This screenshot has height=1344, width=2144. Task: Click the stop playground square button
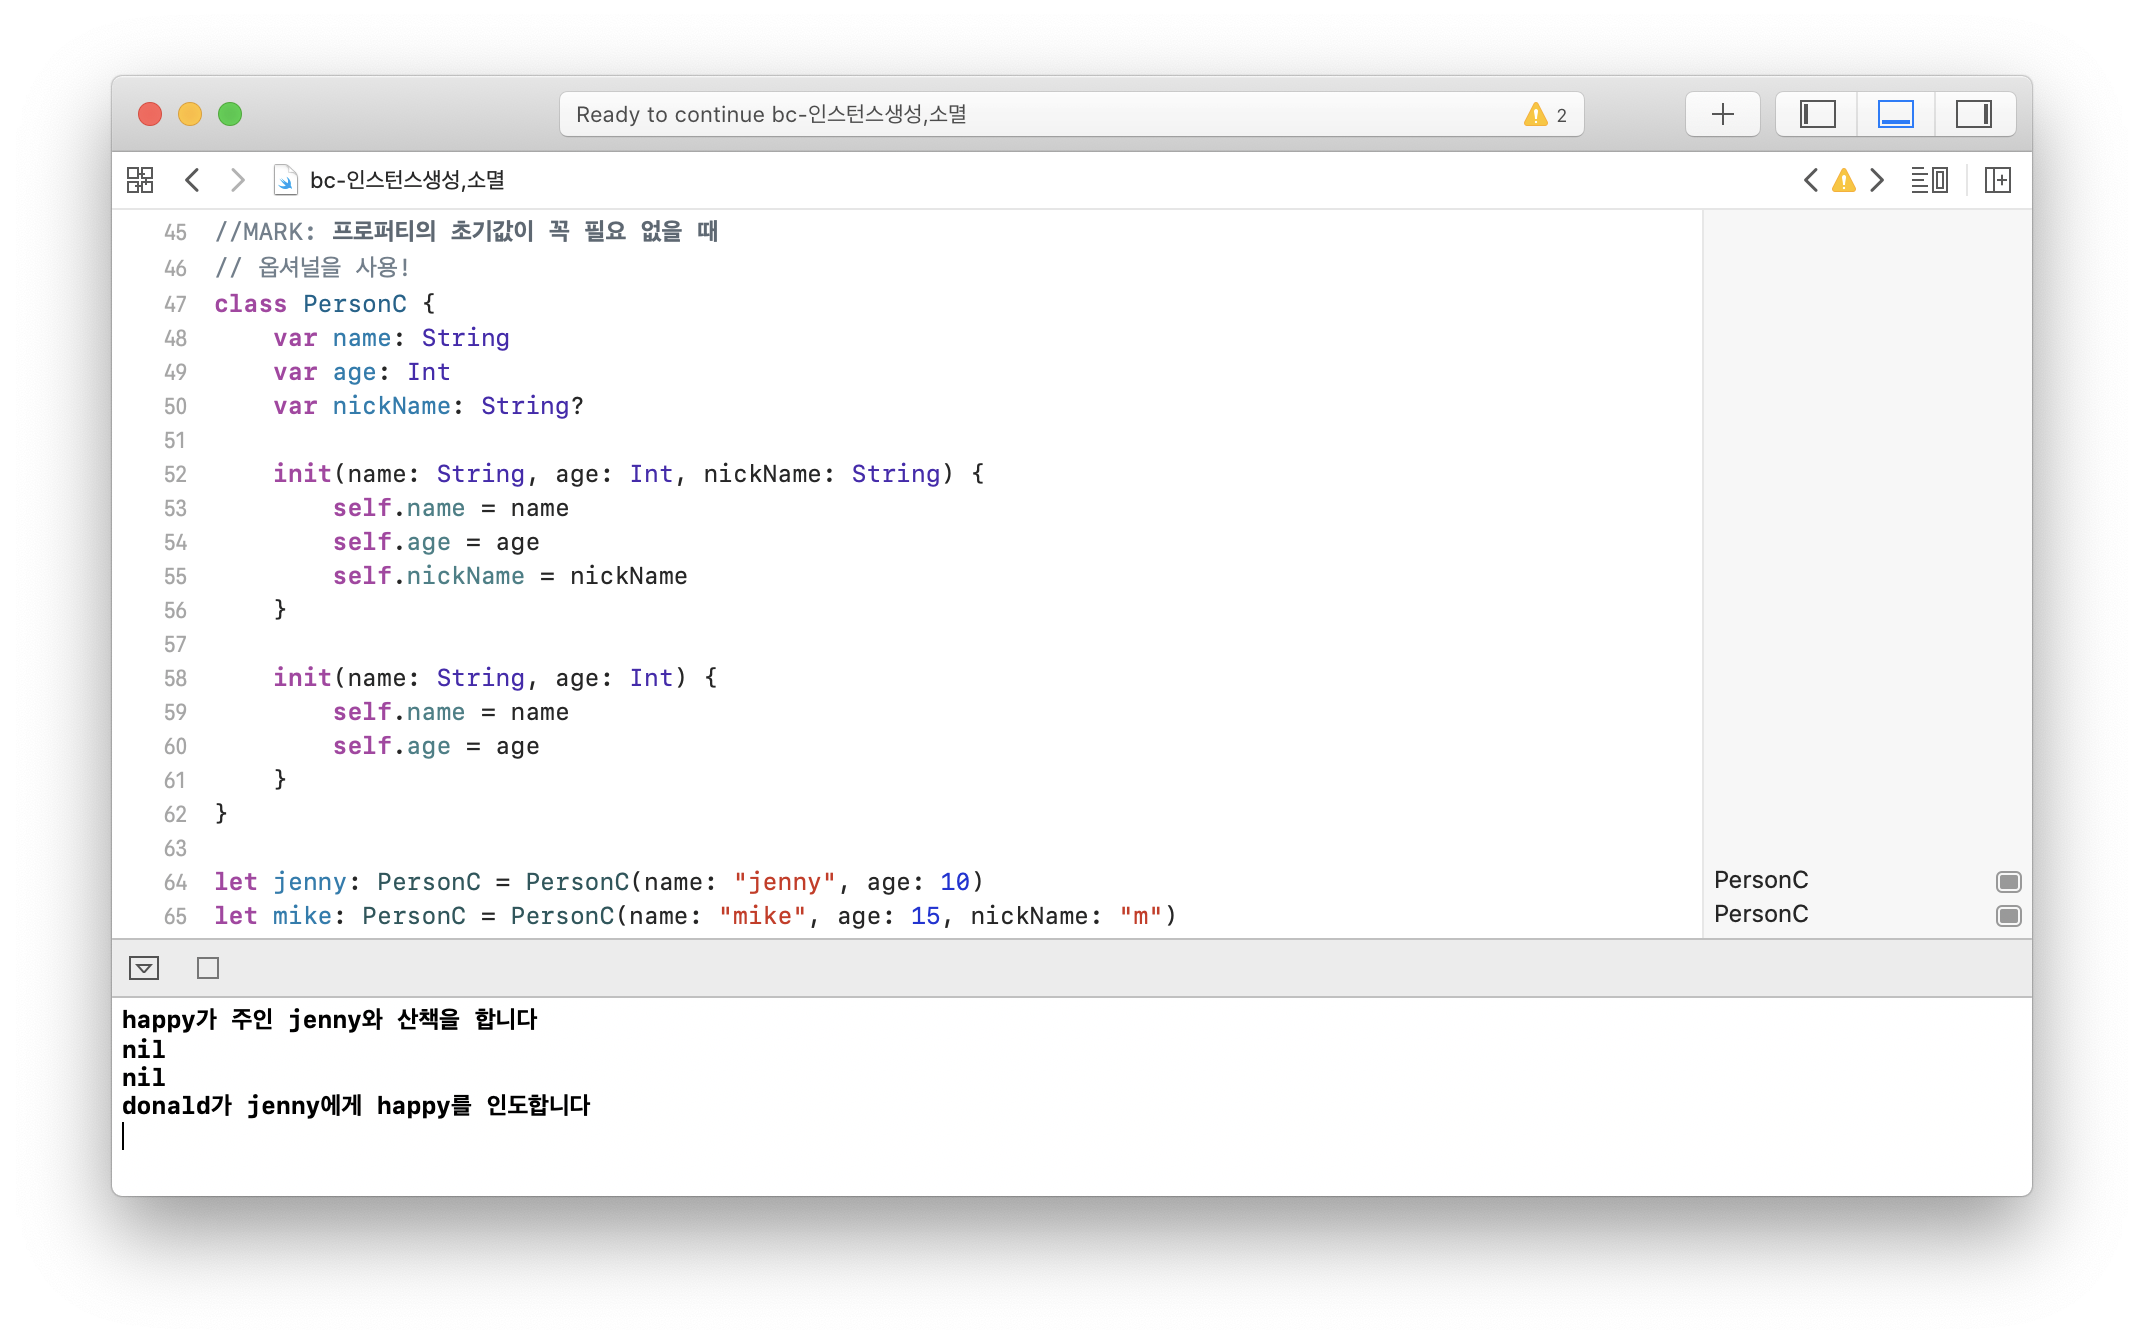[208, 967]
